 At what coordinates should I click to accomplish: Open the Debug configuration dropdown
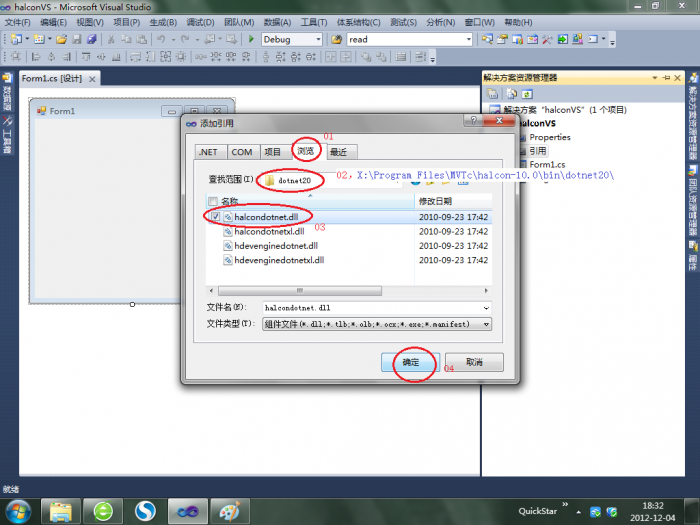point(318,39)
